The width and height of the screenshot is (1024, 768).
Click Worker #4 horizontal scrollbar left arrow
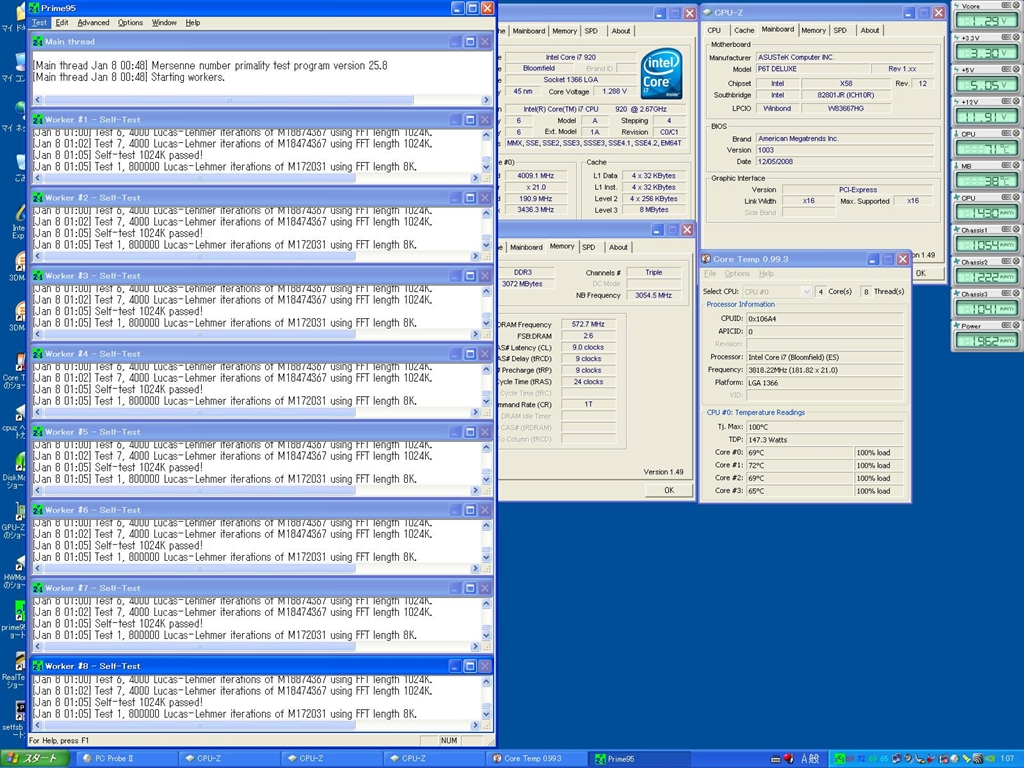38,413
